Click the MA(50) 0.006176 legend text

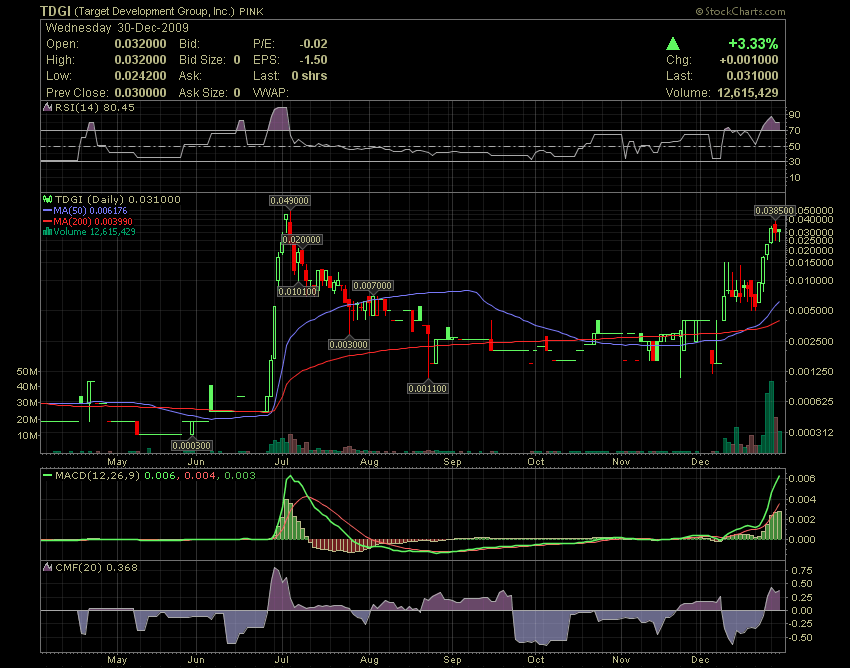point(90,210)
